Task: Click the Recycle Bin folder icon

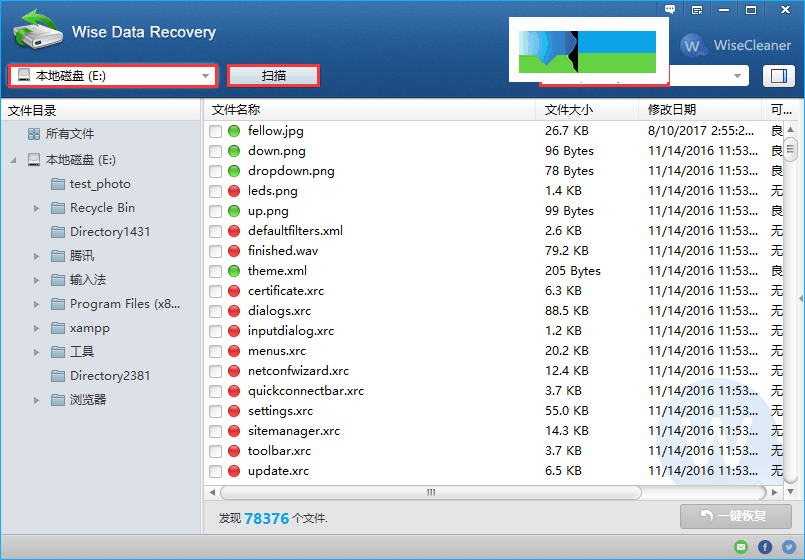Action: click(58, 208)
